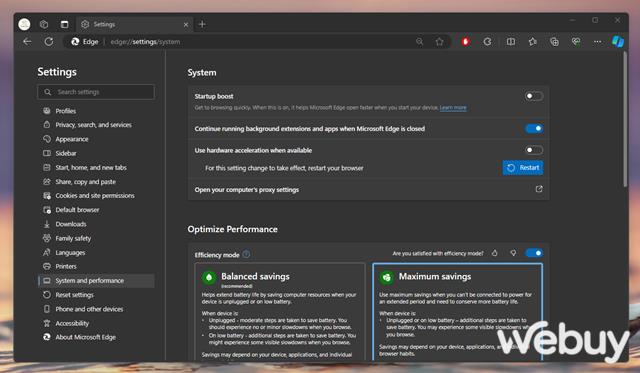Open a new tab with the plus button
The width and height of the screenshot is (640, 373).
point(202,24)
